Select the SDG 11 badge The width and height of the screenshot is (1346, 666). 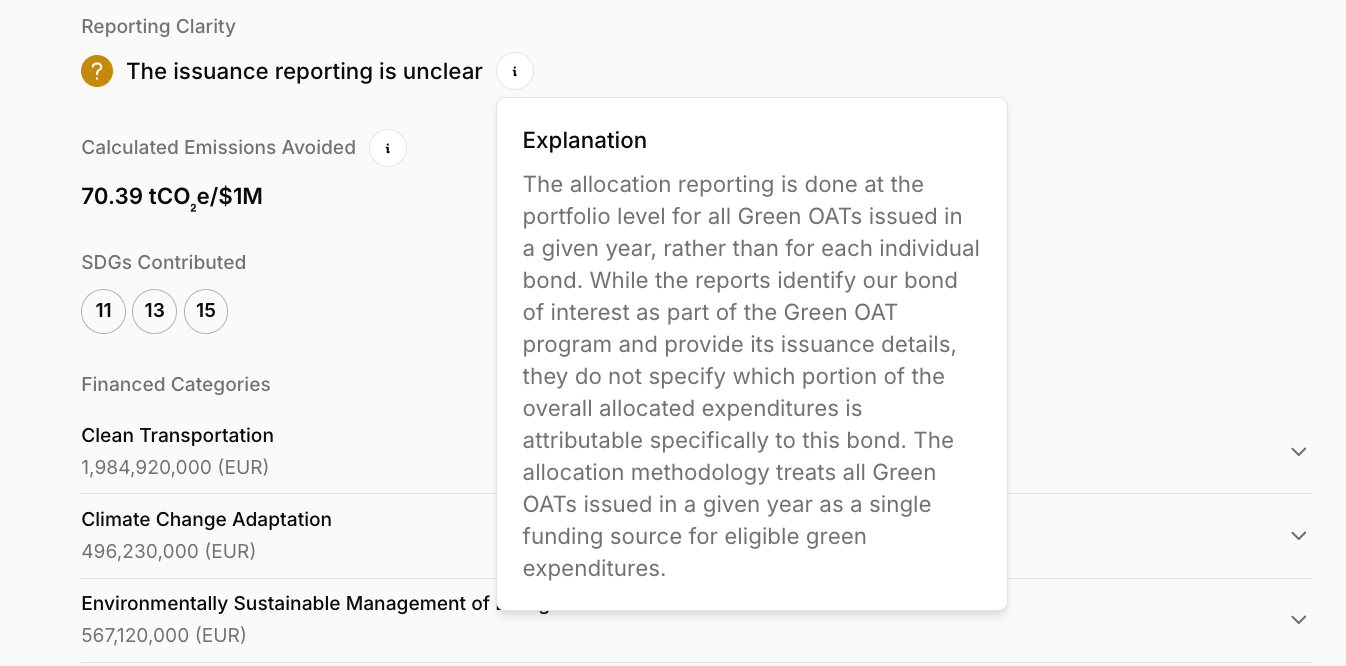[103, 311]
